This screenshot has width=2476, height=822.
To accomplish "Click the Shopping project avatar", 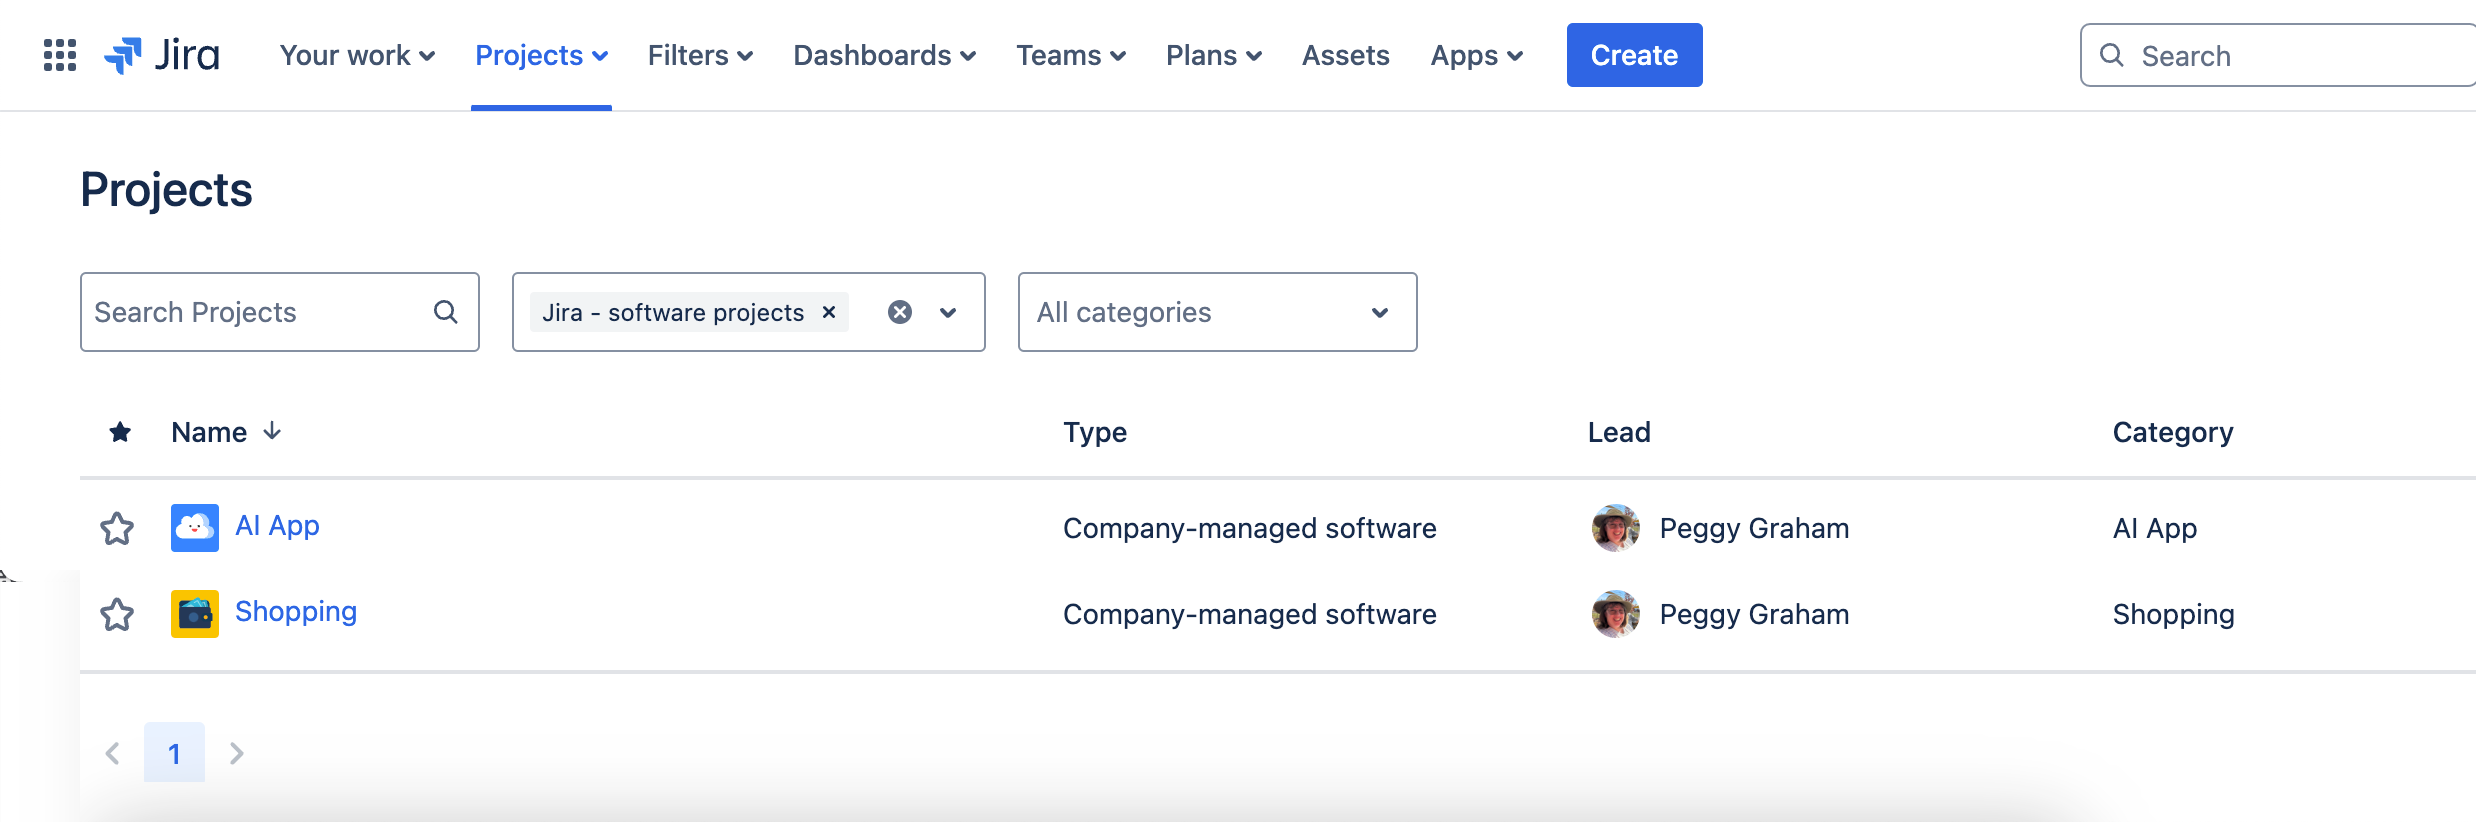I will [x=195, y=614].
